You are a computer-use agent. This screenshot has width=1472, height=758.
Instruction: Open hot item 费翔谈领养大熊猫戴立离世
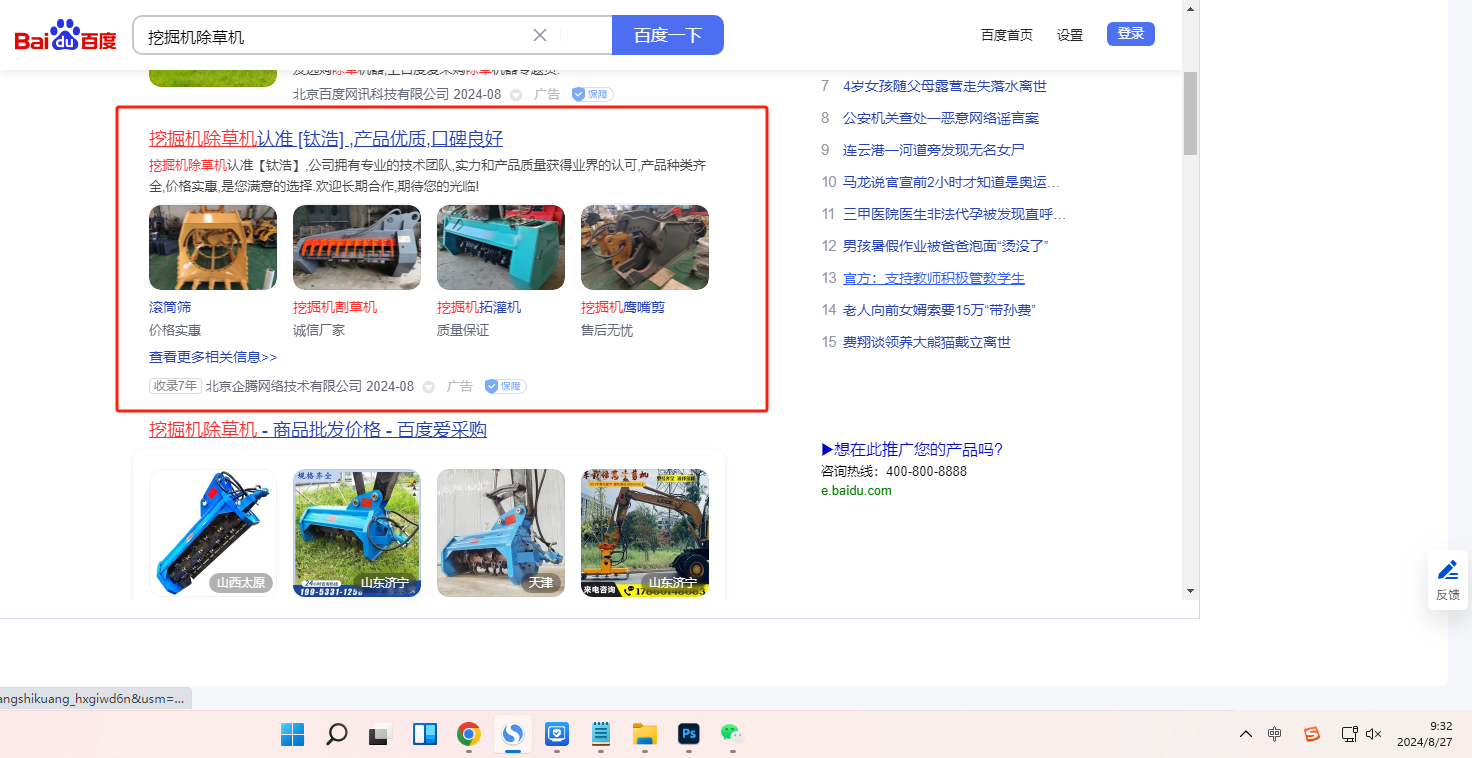(927, 342)
